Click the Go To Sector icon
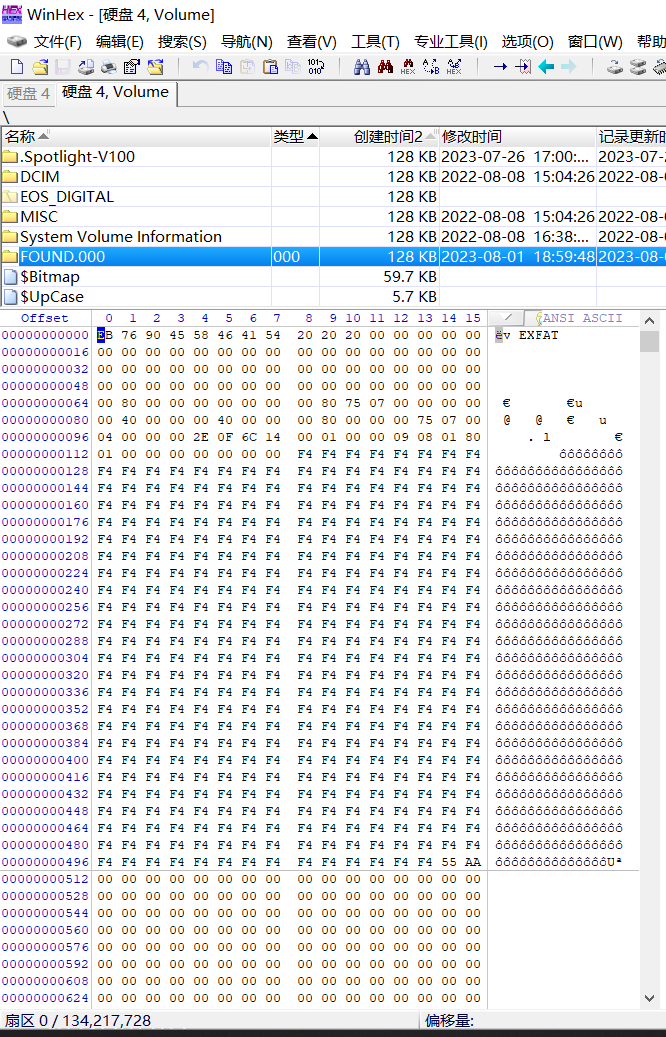The image size is (666, 1037). tap(523, 66)
